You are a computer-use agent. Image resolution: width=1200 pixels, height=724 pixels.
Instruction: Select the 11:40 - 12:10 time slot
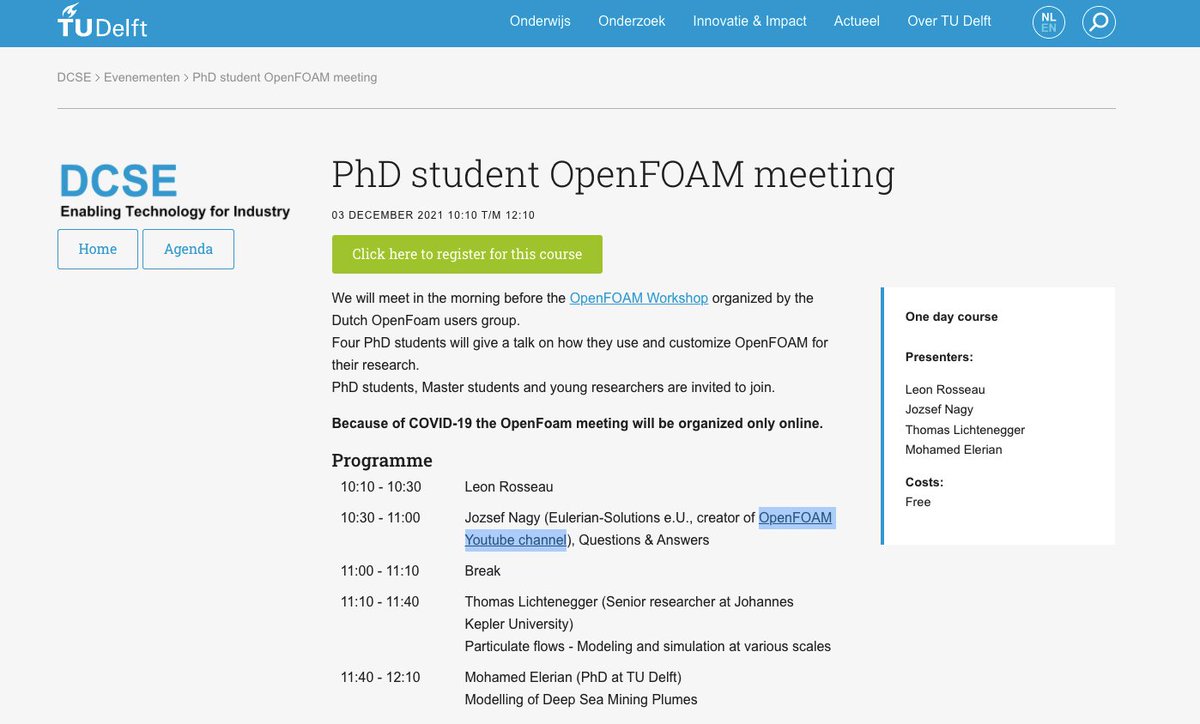point(380,677)
